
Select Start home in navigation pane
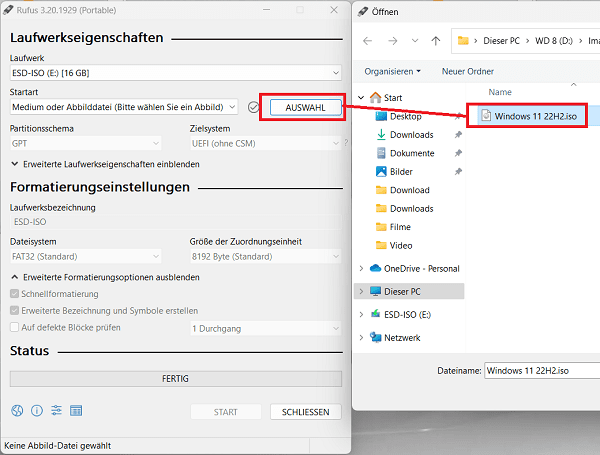(x=393, y=98)
